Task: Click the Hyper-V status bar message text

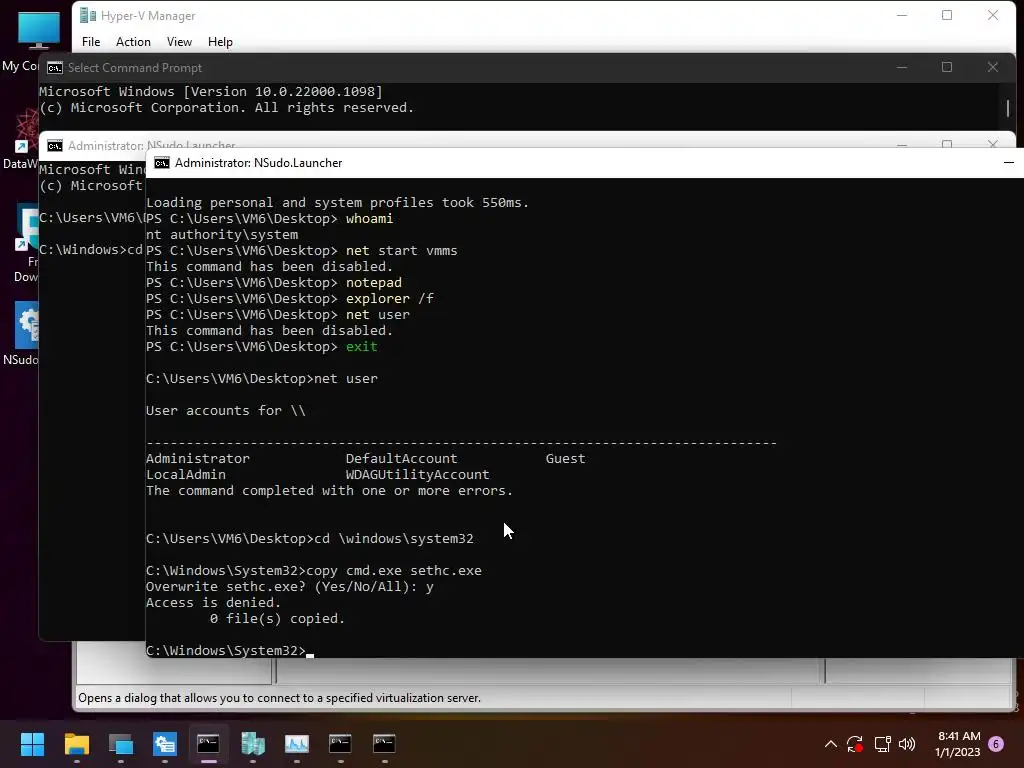Action: coord(280,698)
